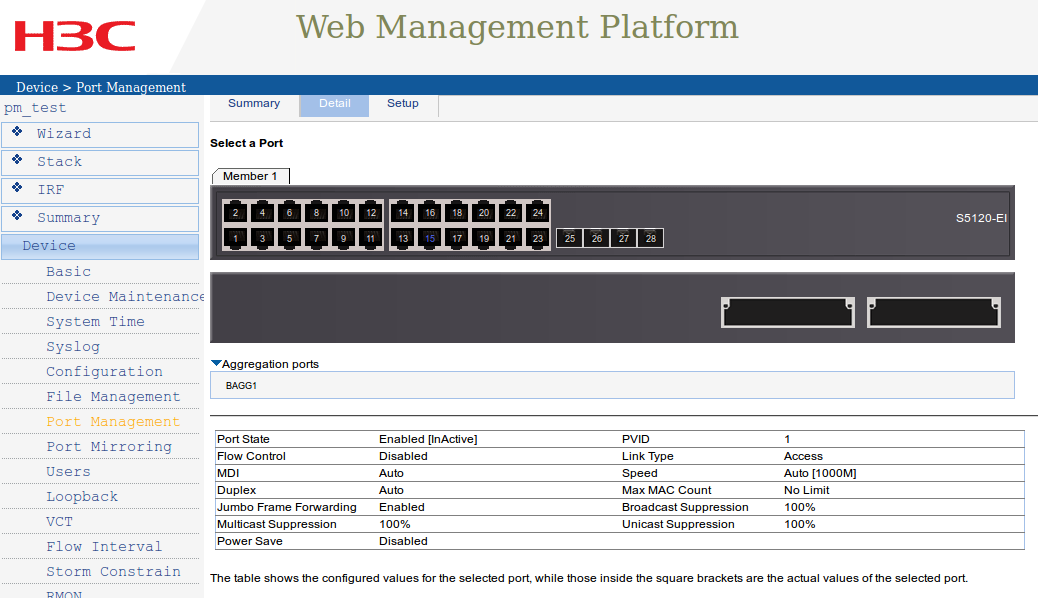
Task: Go to System Time settings
Action: pos(95,322)
